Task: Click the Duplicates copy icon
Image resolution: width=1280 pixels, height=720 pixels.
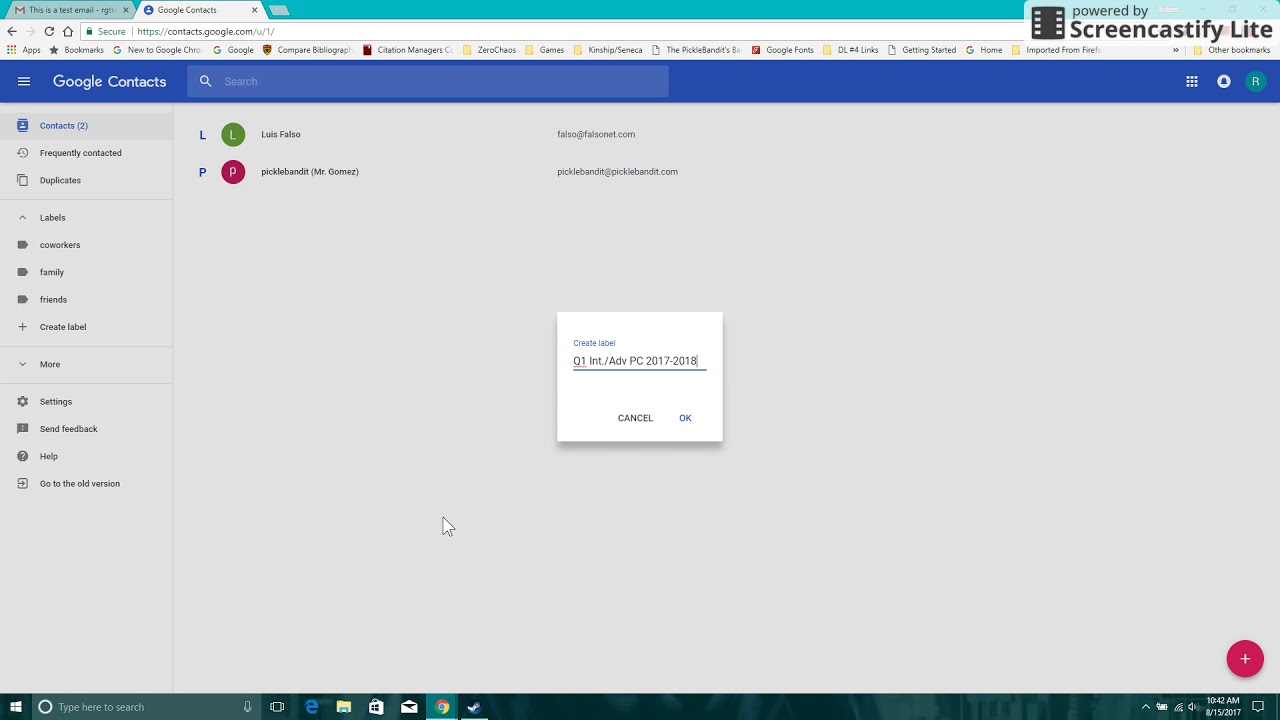Action: coord(22,180)
